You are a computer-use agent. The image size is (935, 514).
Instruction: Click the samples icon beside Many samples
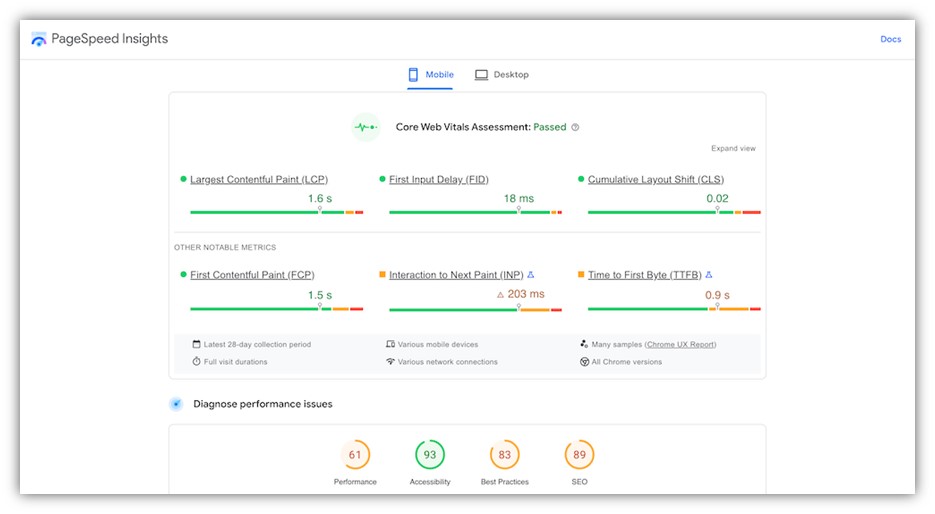click(584, 344)
